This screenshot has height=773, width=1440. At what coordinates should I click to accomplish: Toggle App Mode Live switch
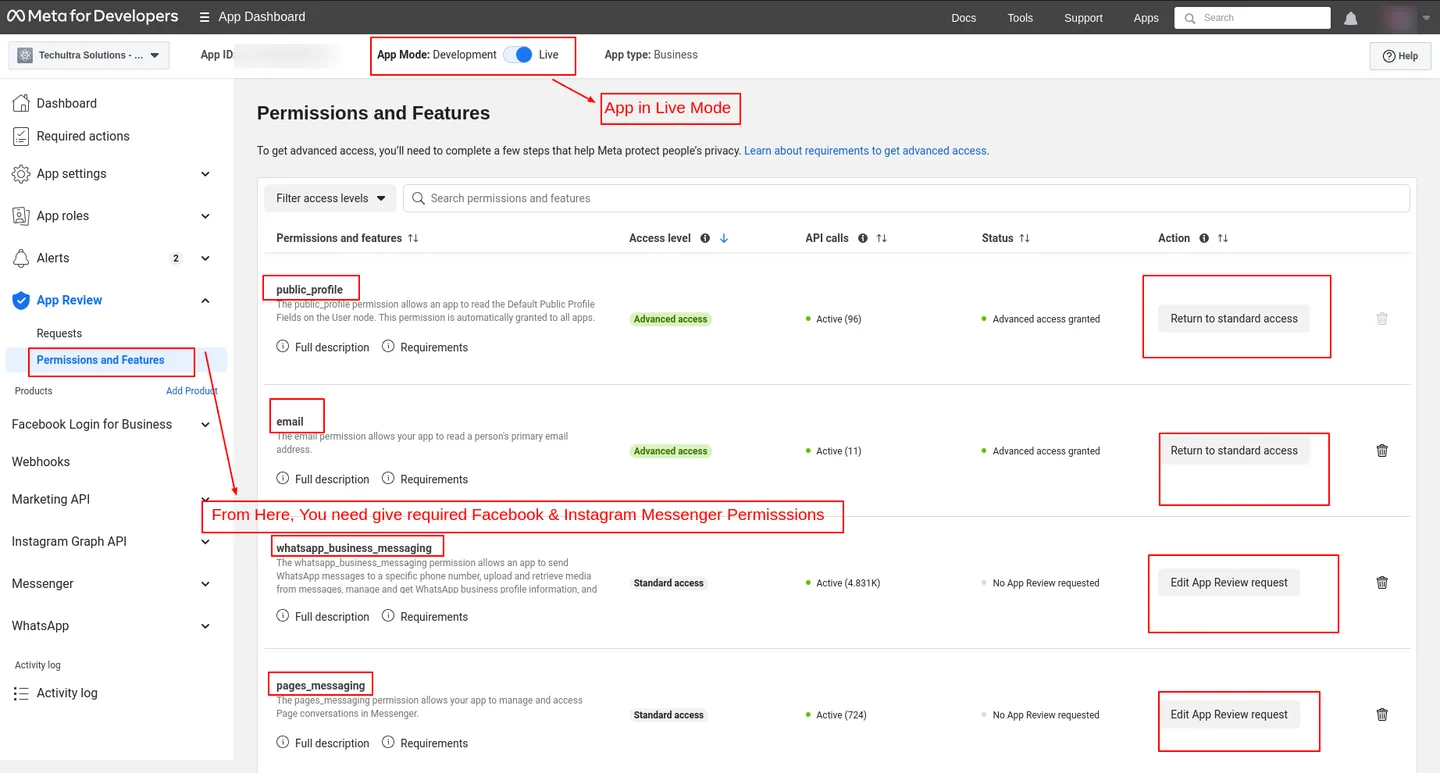518,55
